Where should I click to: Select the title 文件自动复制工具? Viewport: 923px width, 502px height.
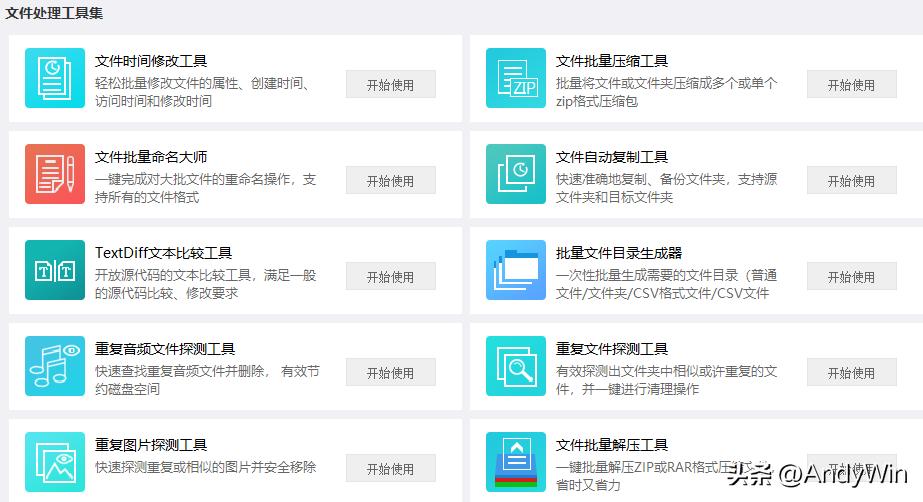pos(612,157)
